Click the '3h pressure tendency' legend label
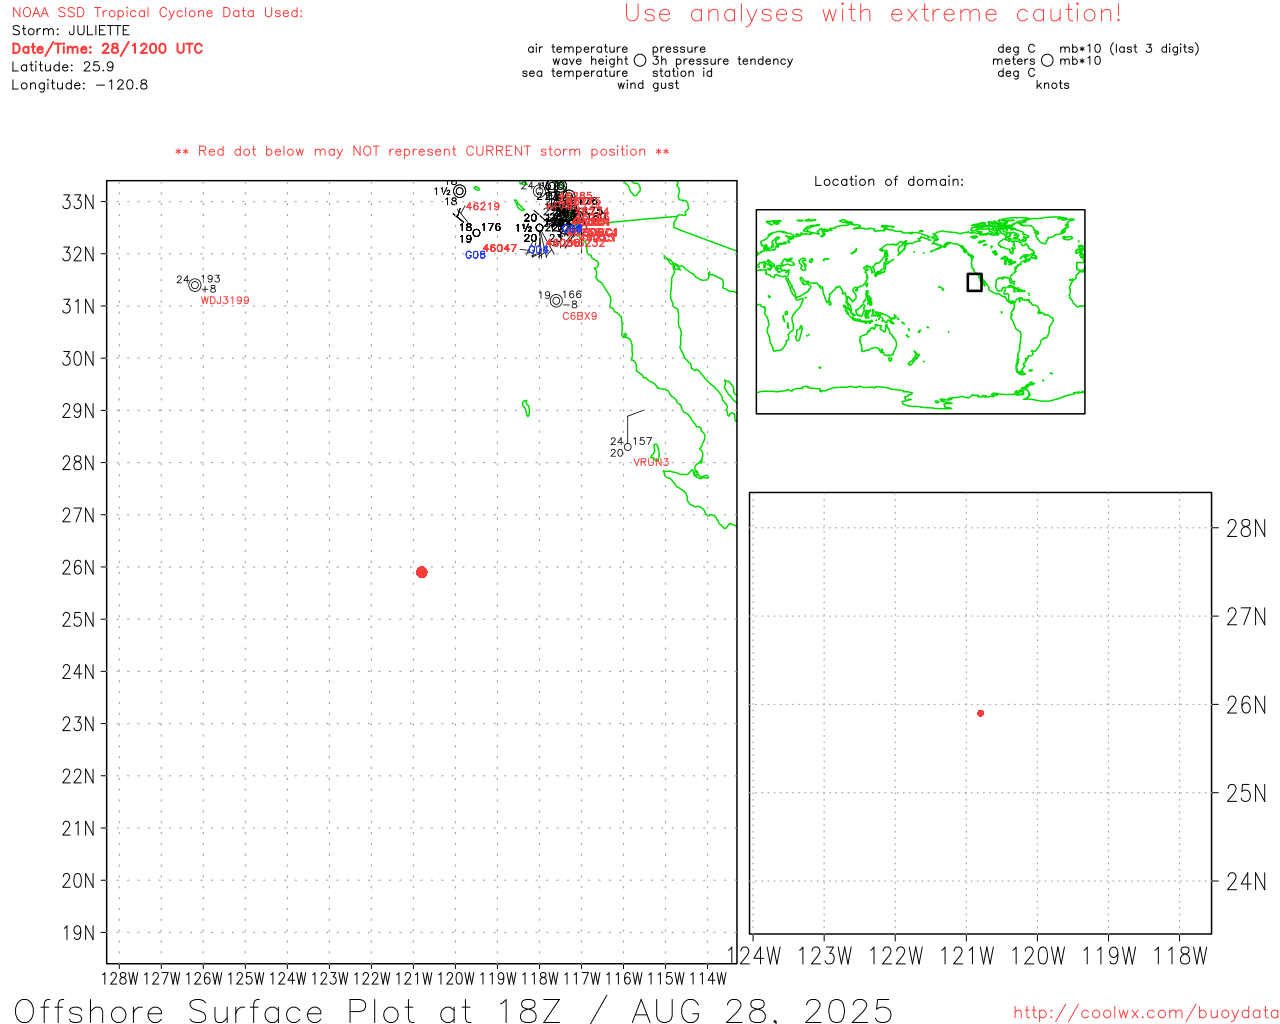 click(722, 61)
